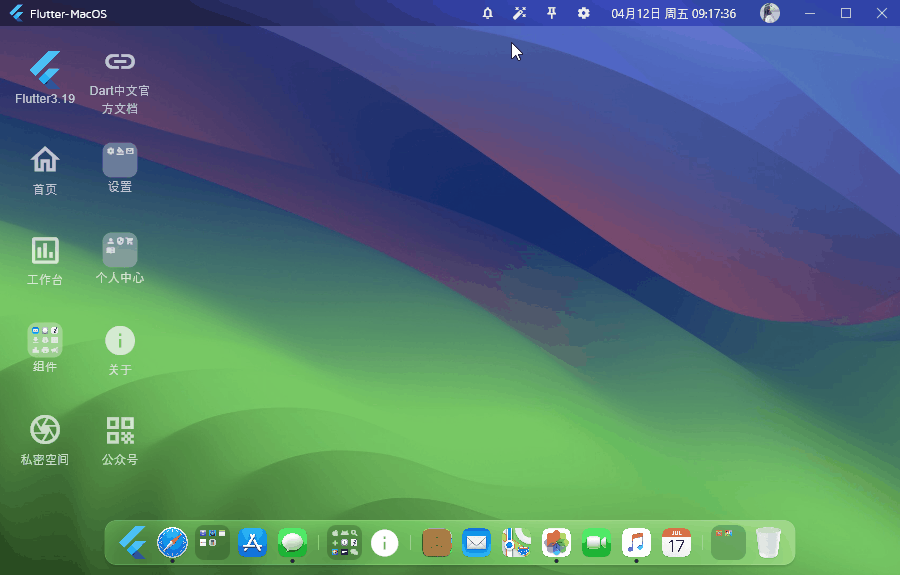
Task: Launch App Store from the dock
Action: click(253, 542)
